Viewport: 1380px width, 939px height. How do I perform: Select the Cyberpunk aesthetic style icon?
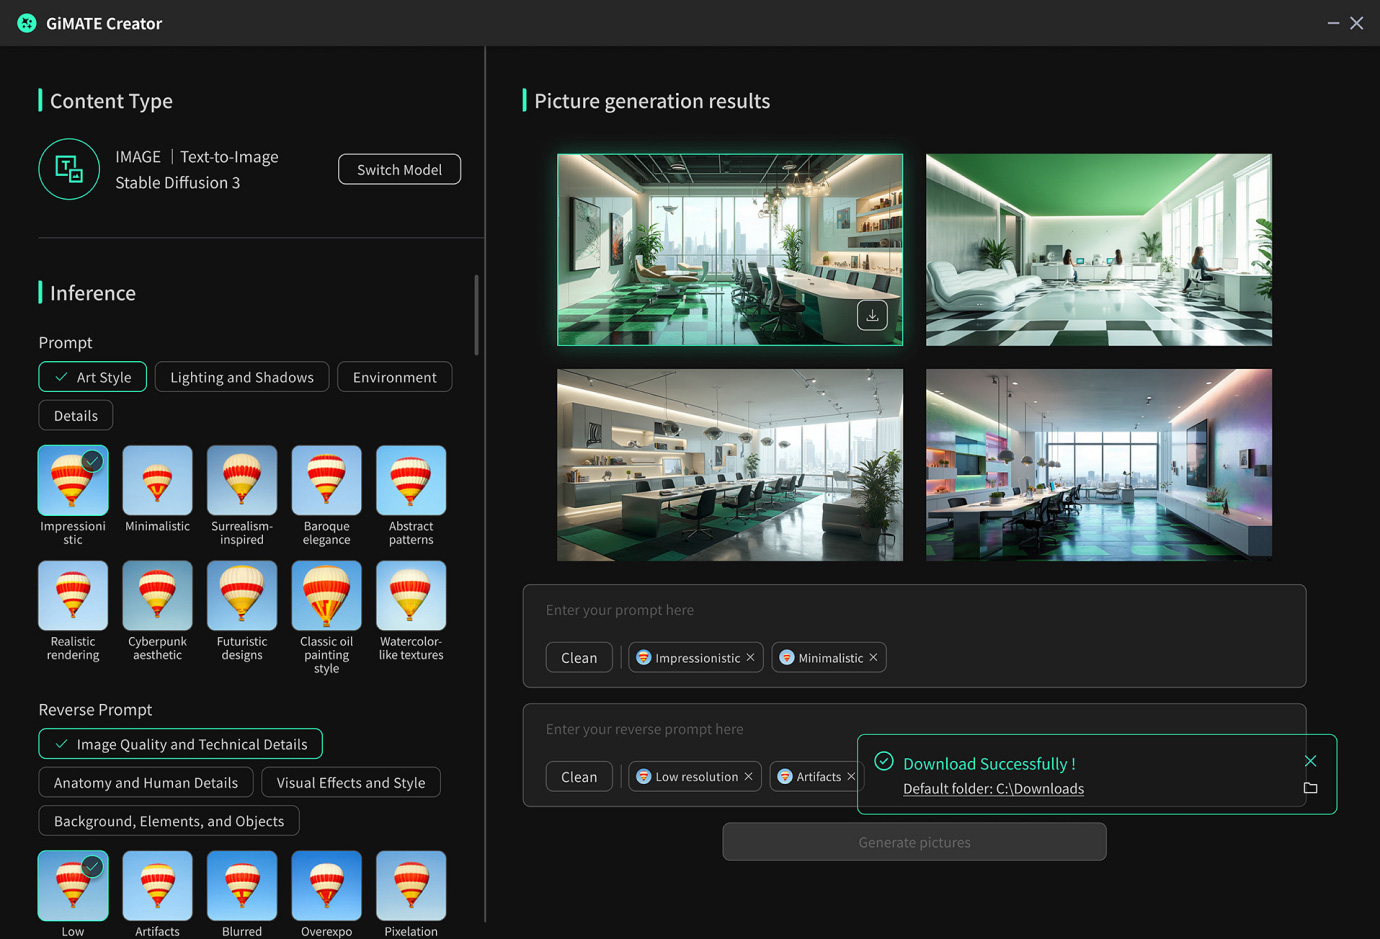(x=157, y=596)
